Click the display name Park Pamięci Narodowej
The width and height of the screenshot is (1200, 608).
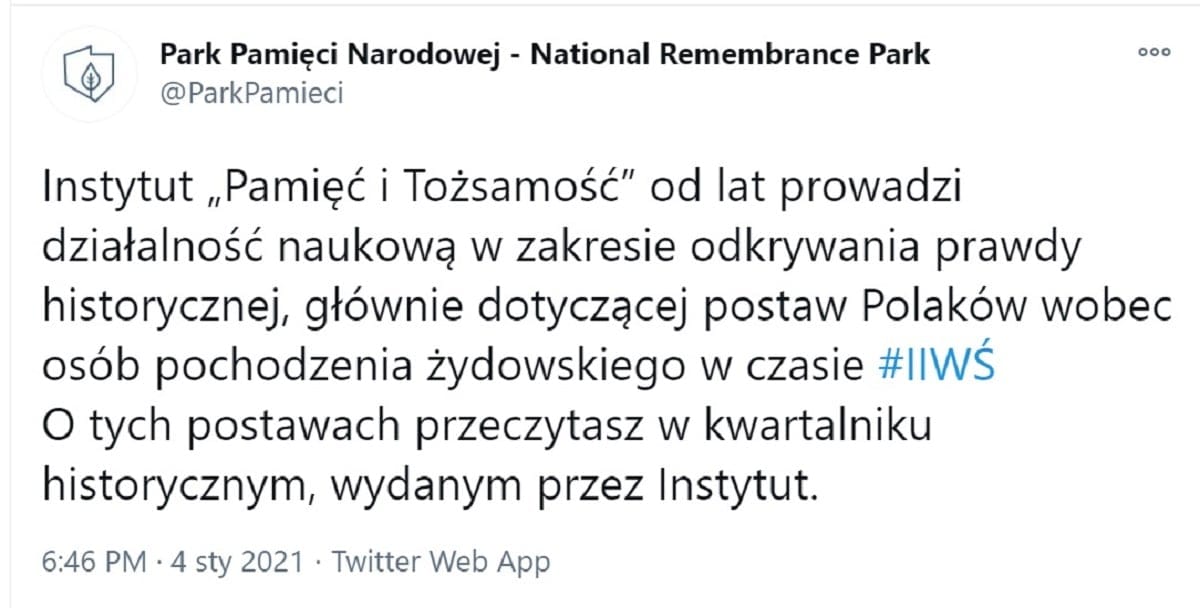pyautogui.click(x=331, y=55)
